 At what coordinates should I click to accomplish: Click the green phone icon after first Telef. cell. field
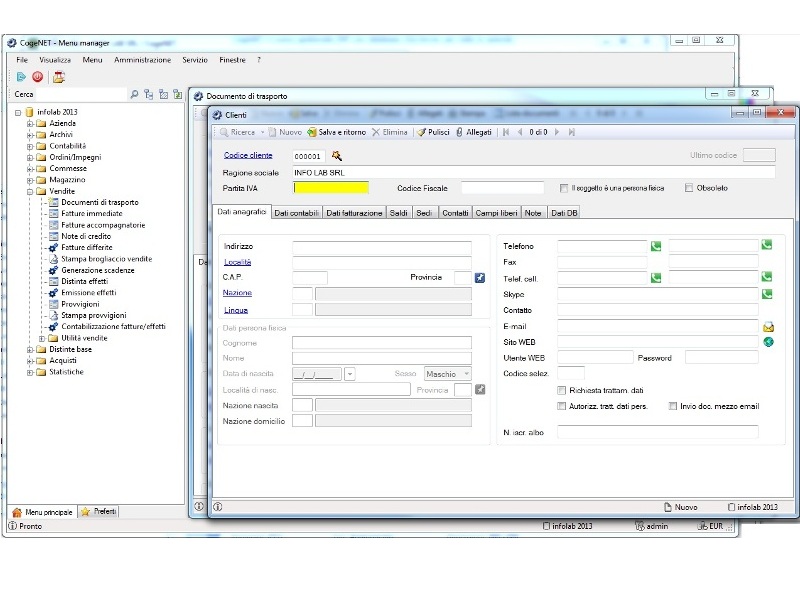pyautogui.click(x=656, y=278)
